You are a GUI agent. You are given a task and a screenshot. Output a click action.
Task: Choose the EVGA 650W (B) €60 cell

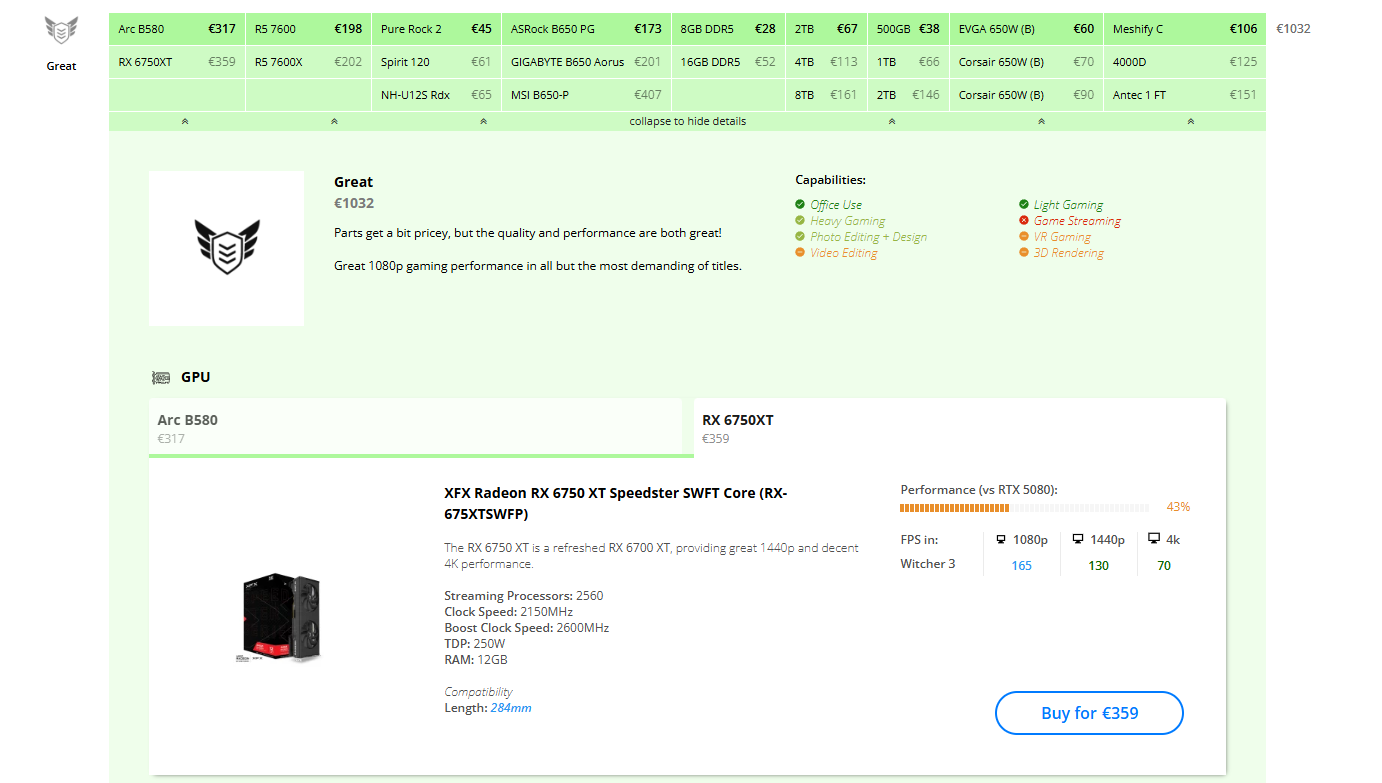(x=1026, y=29)
